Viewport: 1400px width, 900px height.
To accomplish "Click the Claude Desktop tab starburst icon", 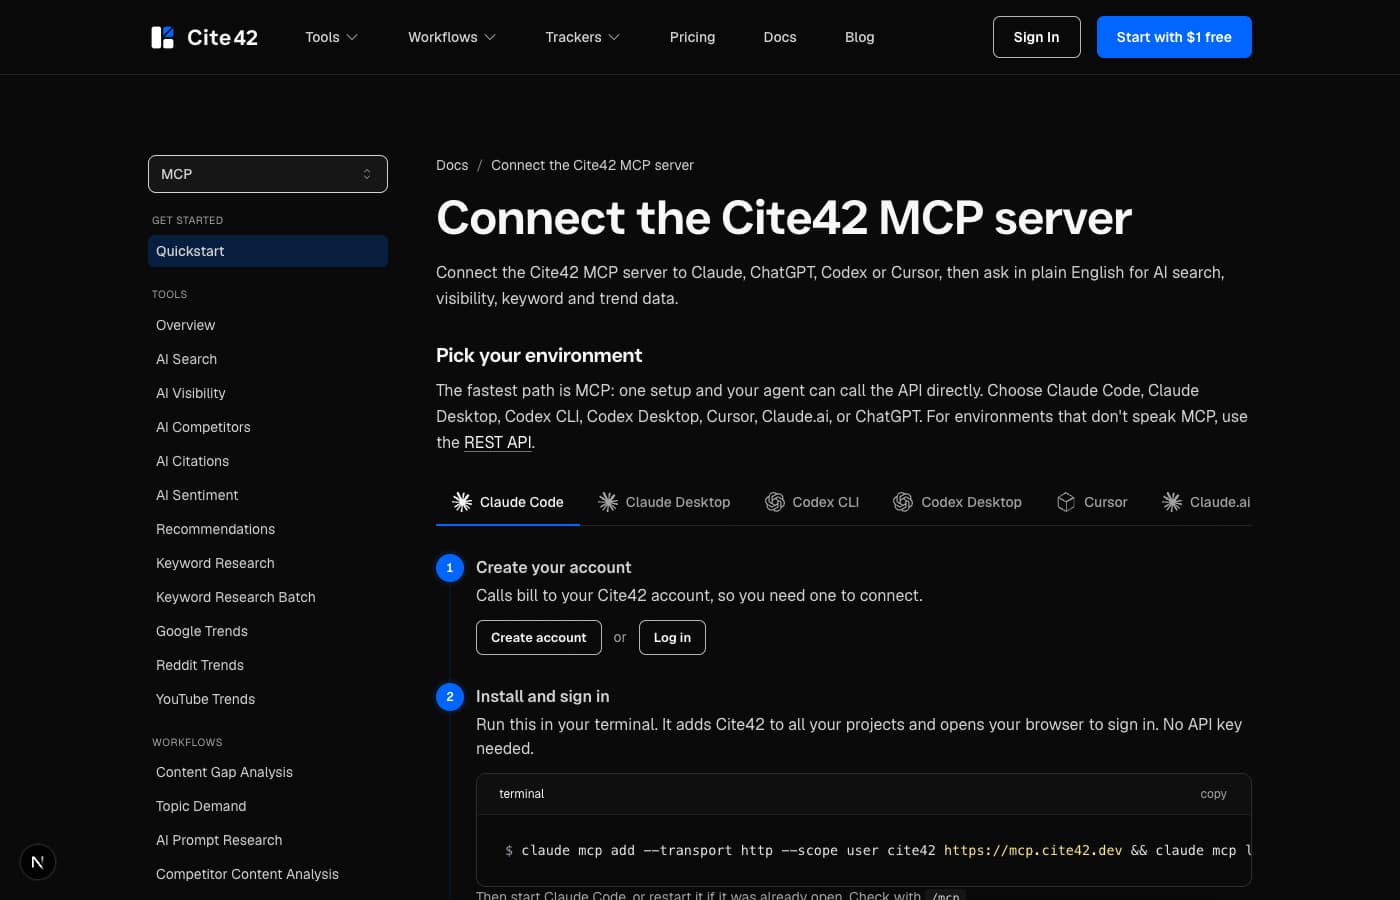I will tap(608, 502).
